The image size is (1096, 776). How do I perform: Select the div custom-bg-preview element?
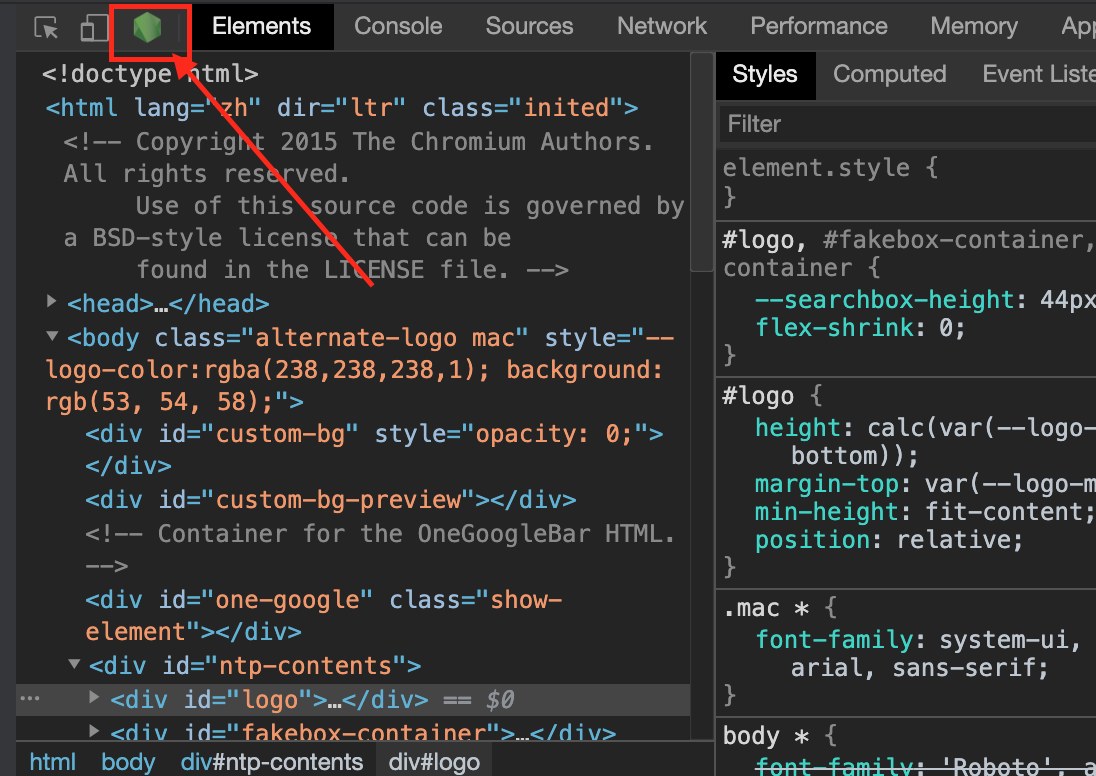click(x=331, y=500)
